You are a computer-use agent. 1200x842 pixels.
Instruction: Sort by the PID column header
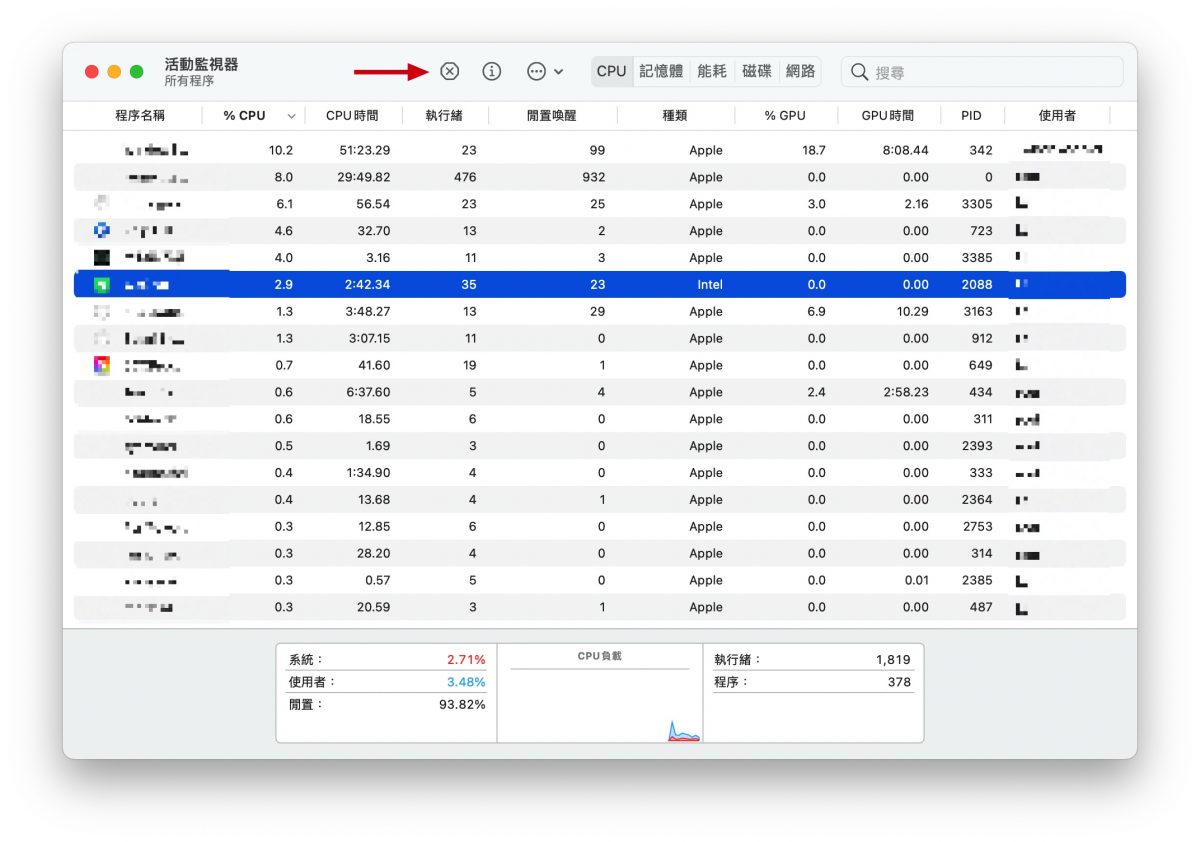[971, 115]
